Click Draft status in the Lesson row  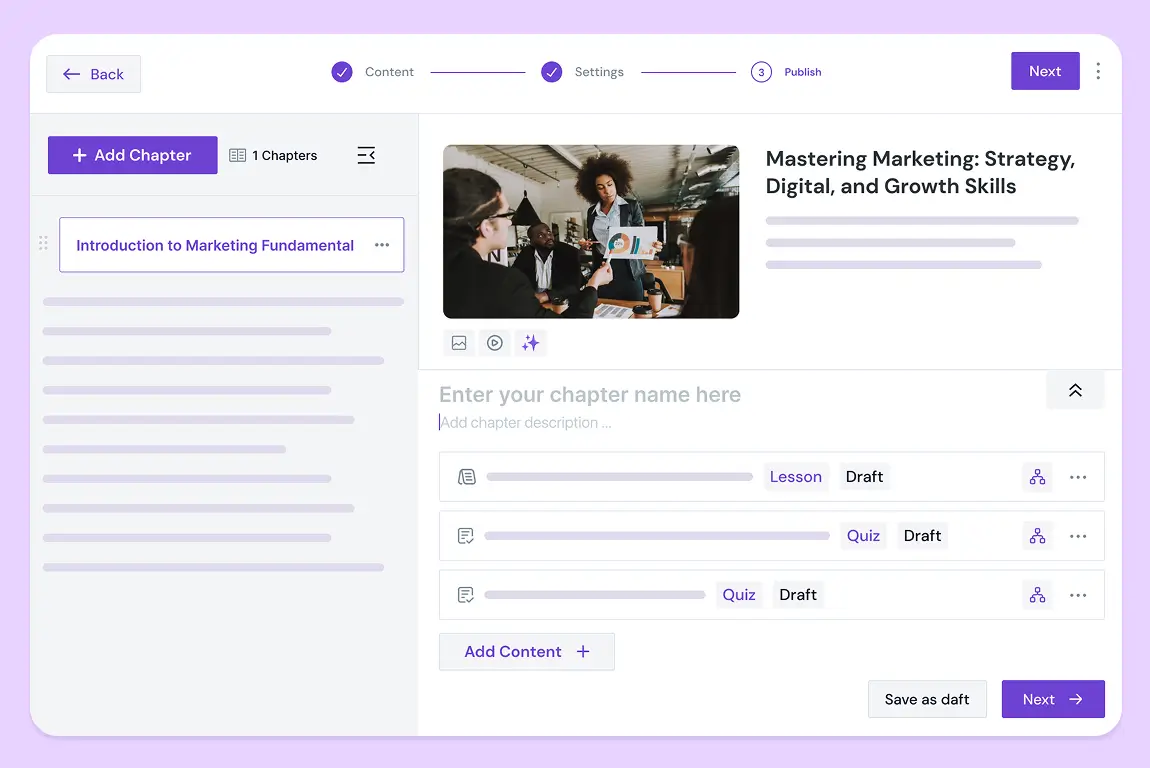pos(864,477)
